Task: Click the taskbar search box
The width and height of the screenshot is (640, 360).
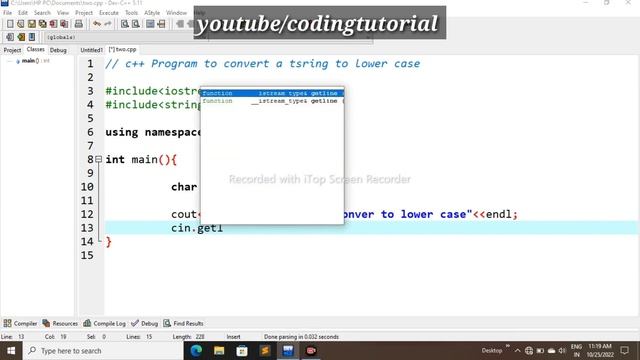Action: [103, 351]
